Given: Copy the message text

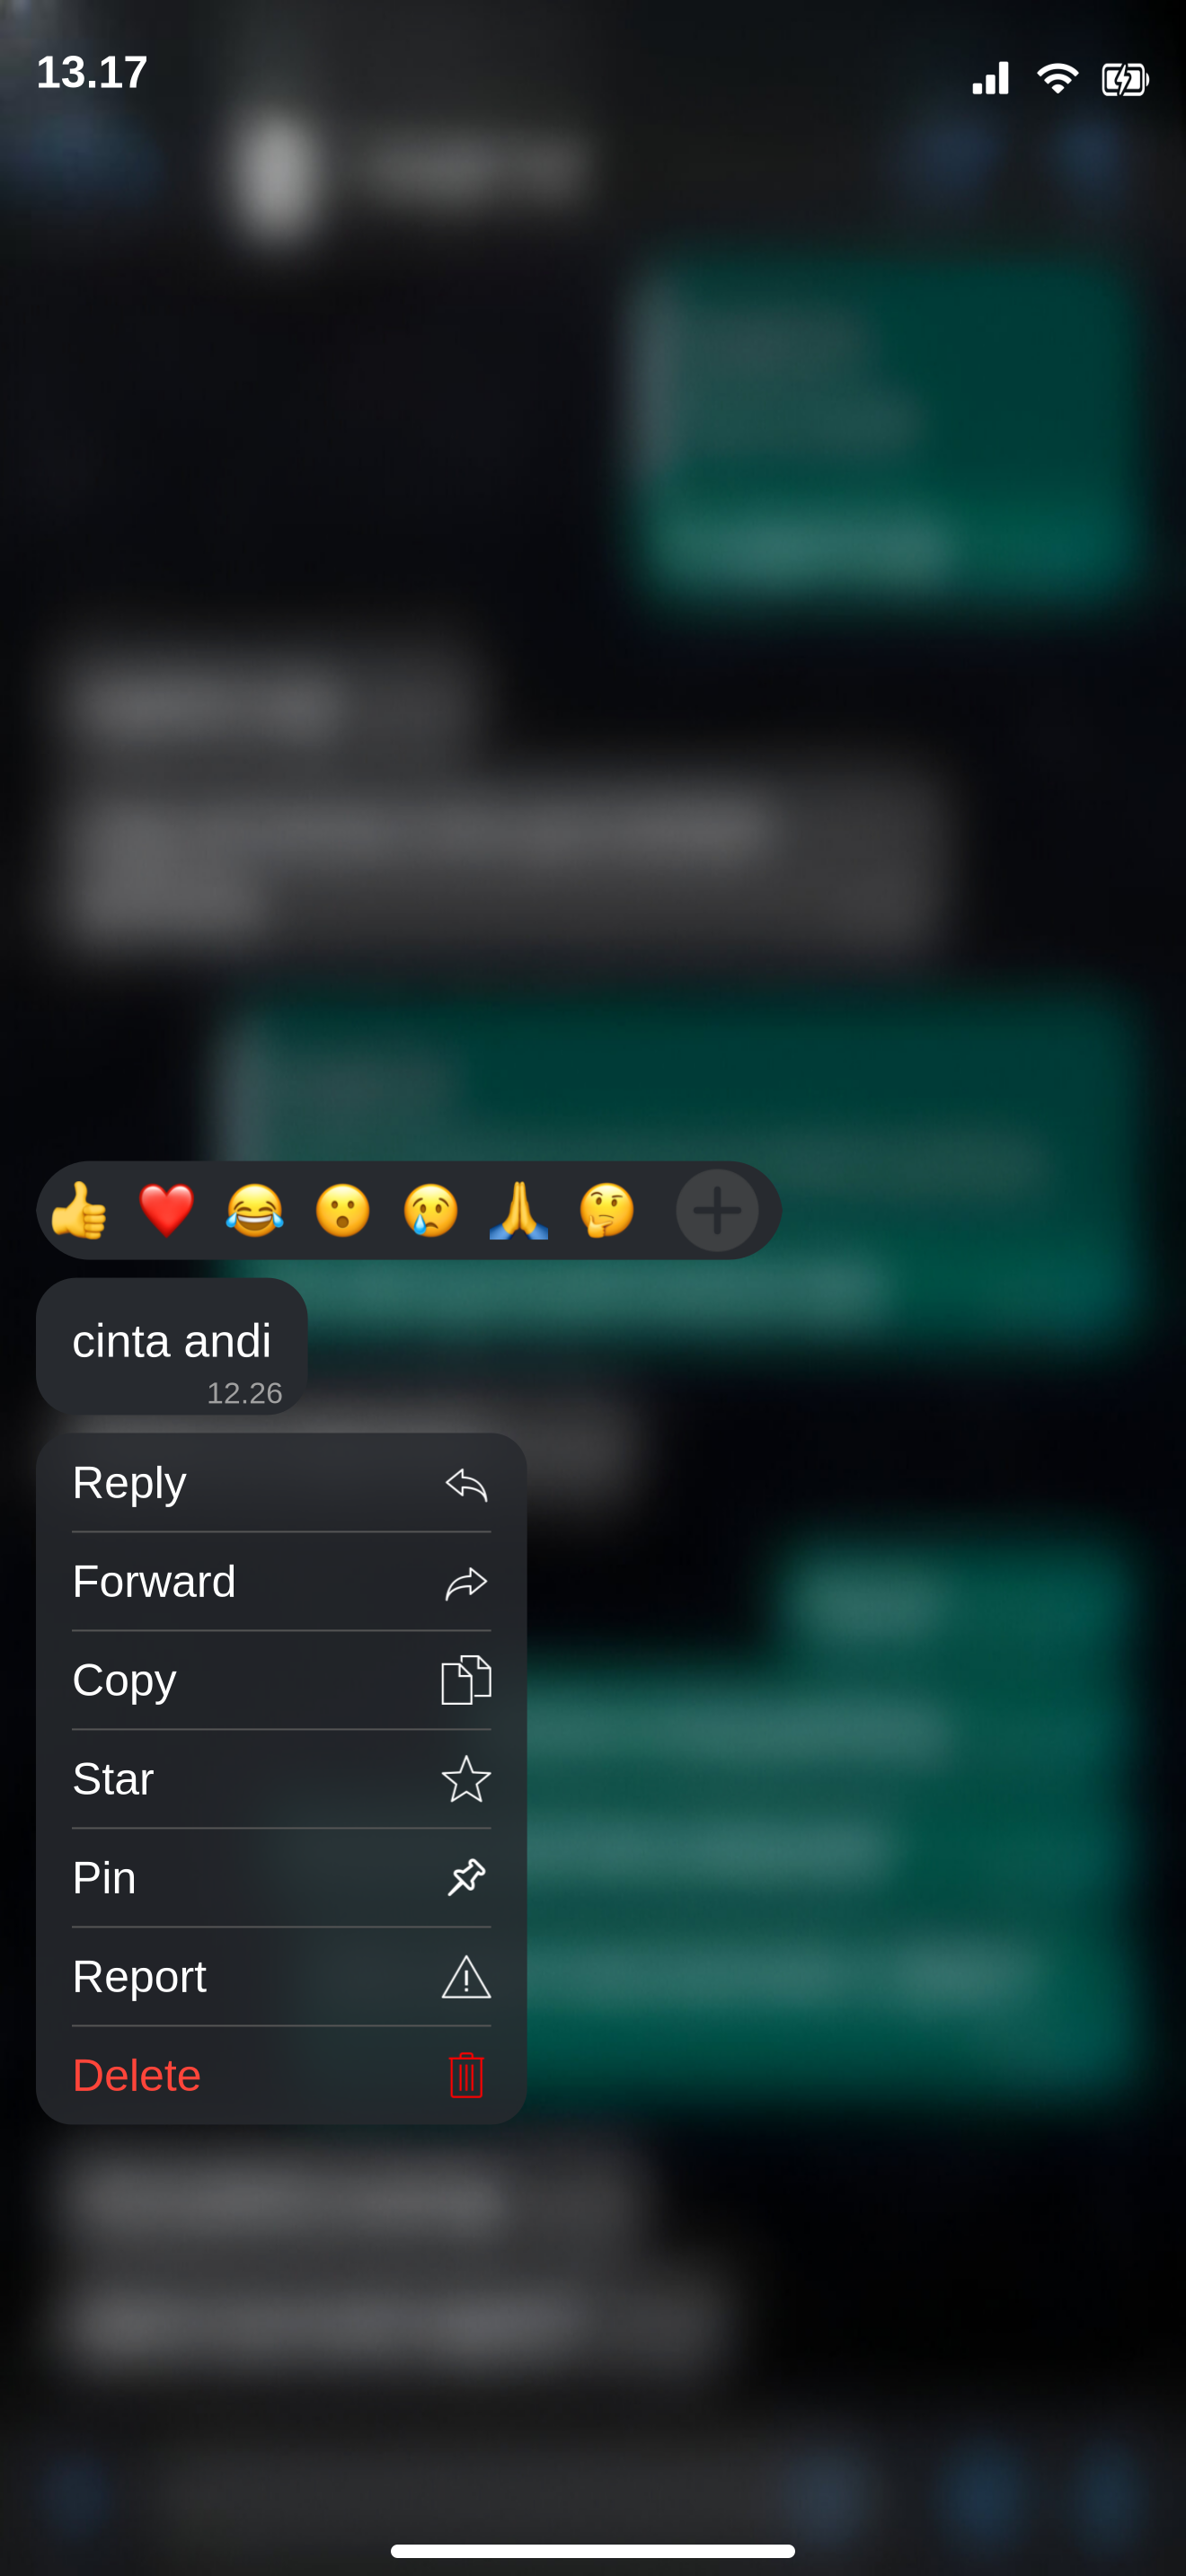Looking at the screenshot, I should point(281,1680).
